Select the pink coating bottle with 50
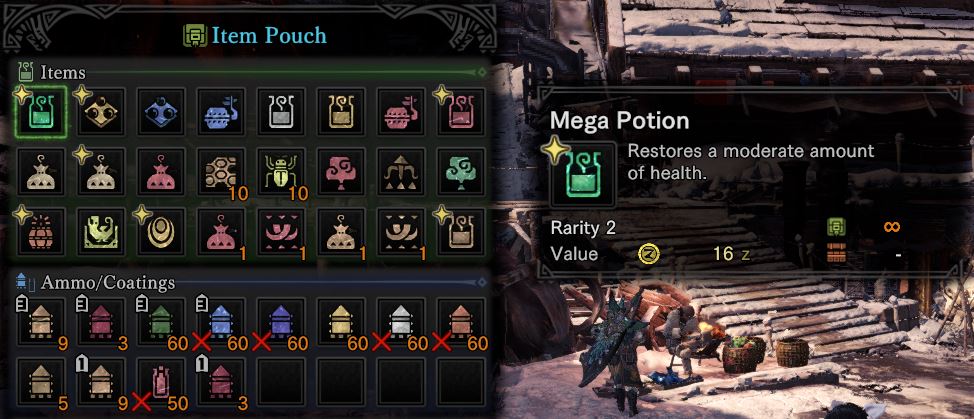Viewport: 974px width, 419px height. pyautogui.click(x=161, y=381)
